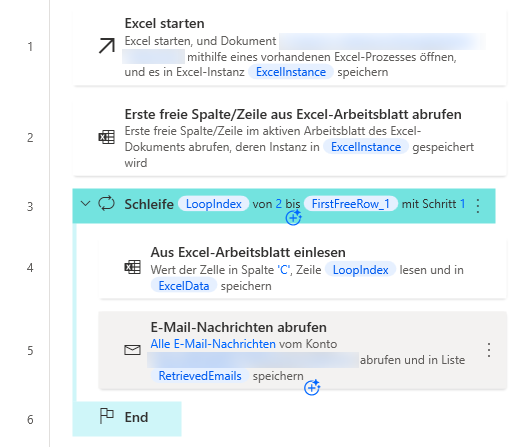Click Alle E-Mail-Nachrichten link
The width and height of the screenshot is (521, 447).
click(213, 344)
